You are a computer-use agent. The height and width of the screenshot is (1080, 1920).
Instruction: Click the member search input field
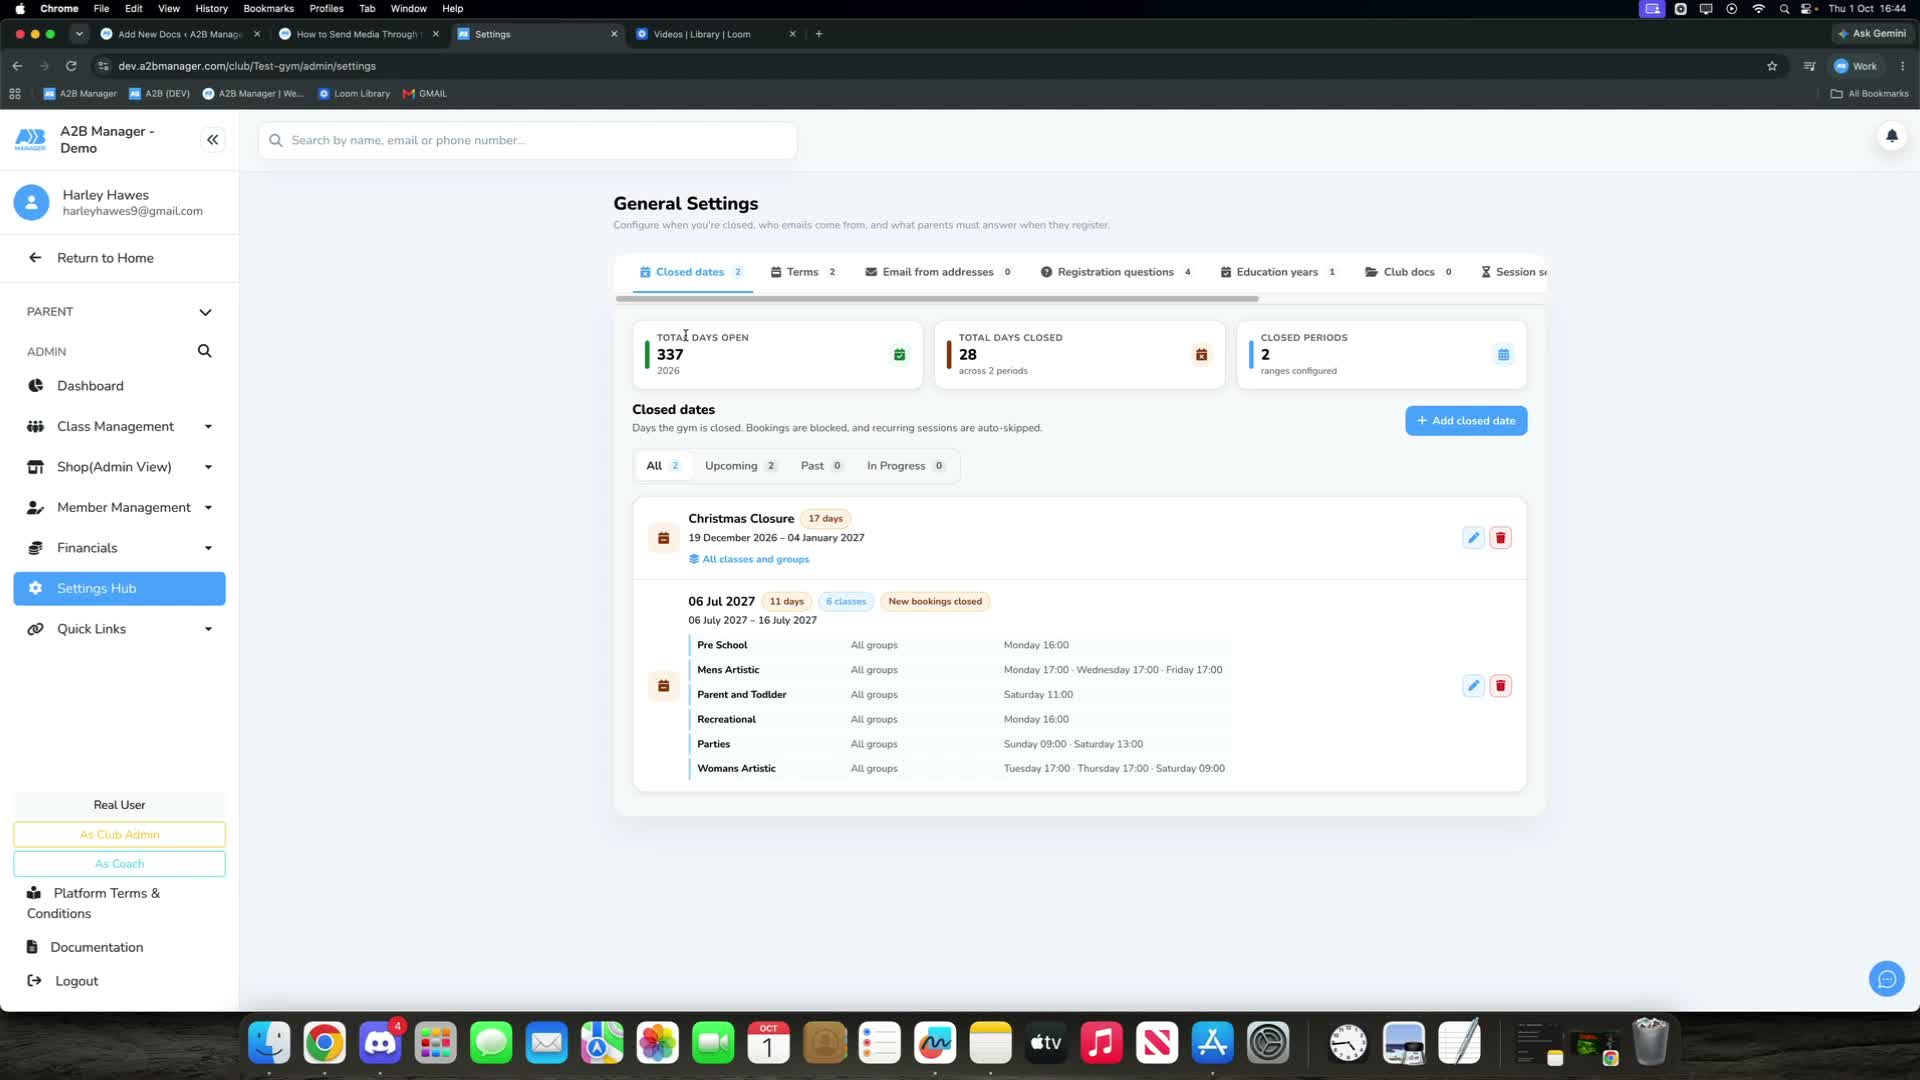527,141
